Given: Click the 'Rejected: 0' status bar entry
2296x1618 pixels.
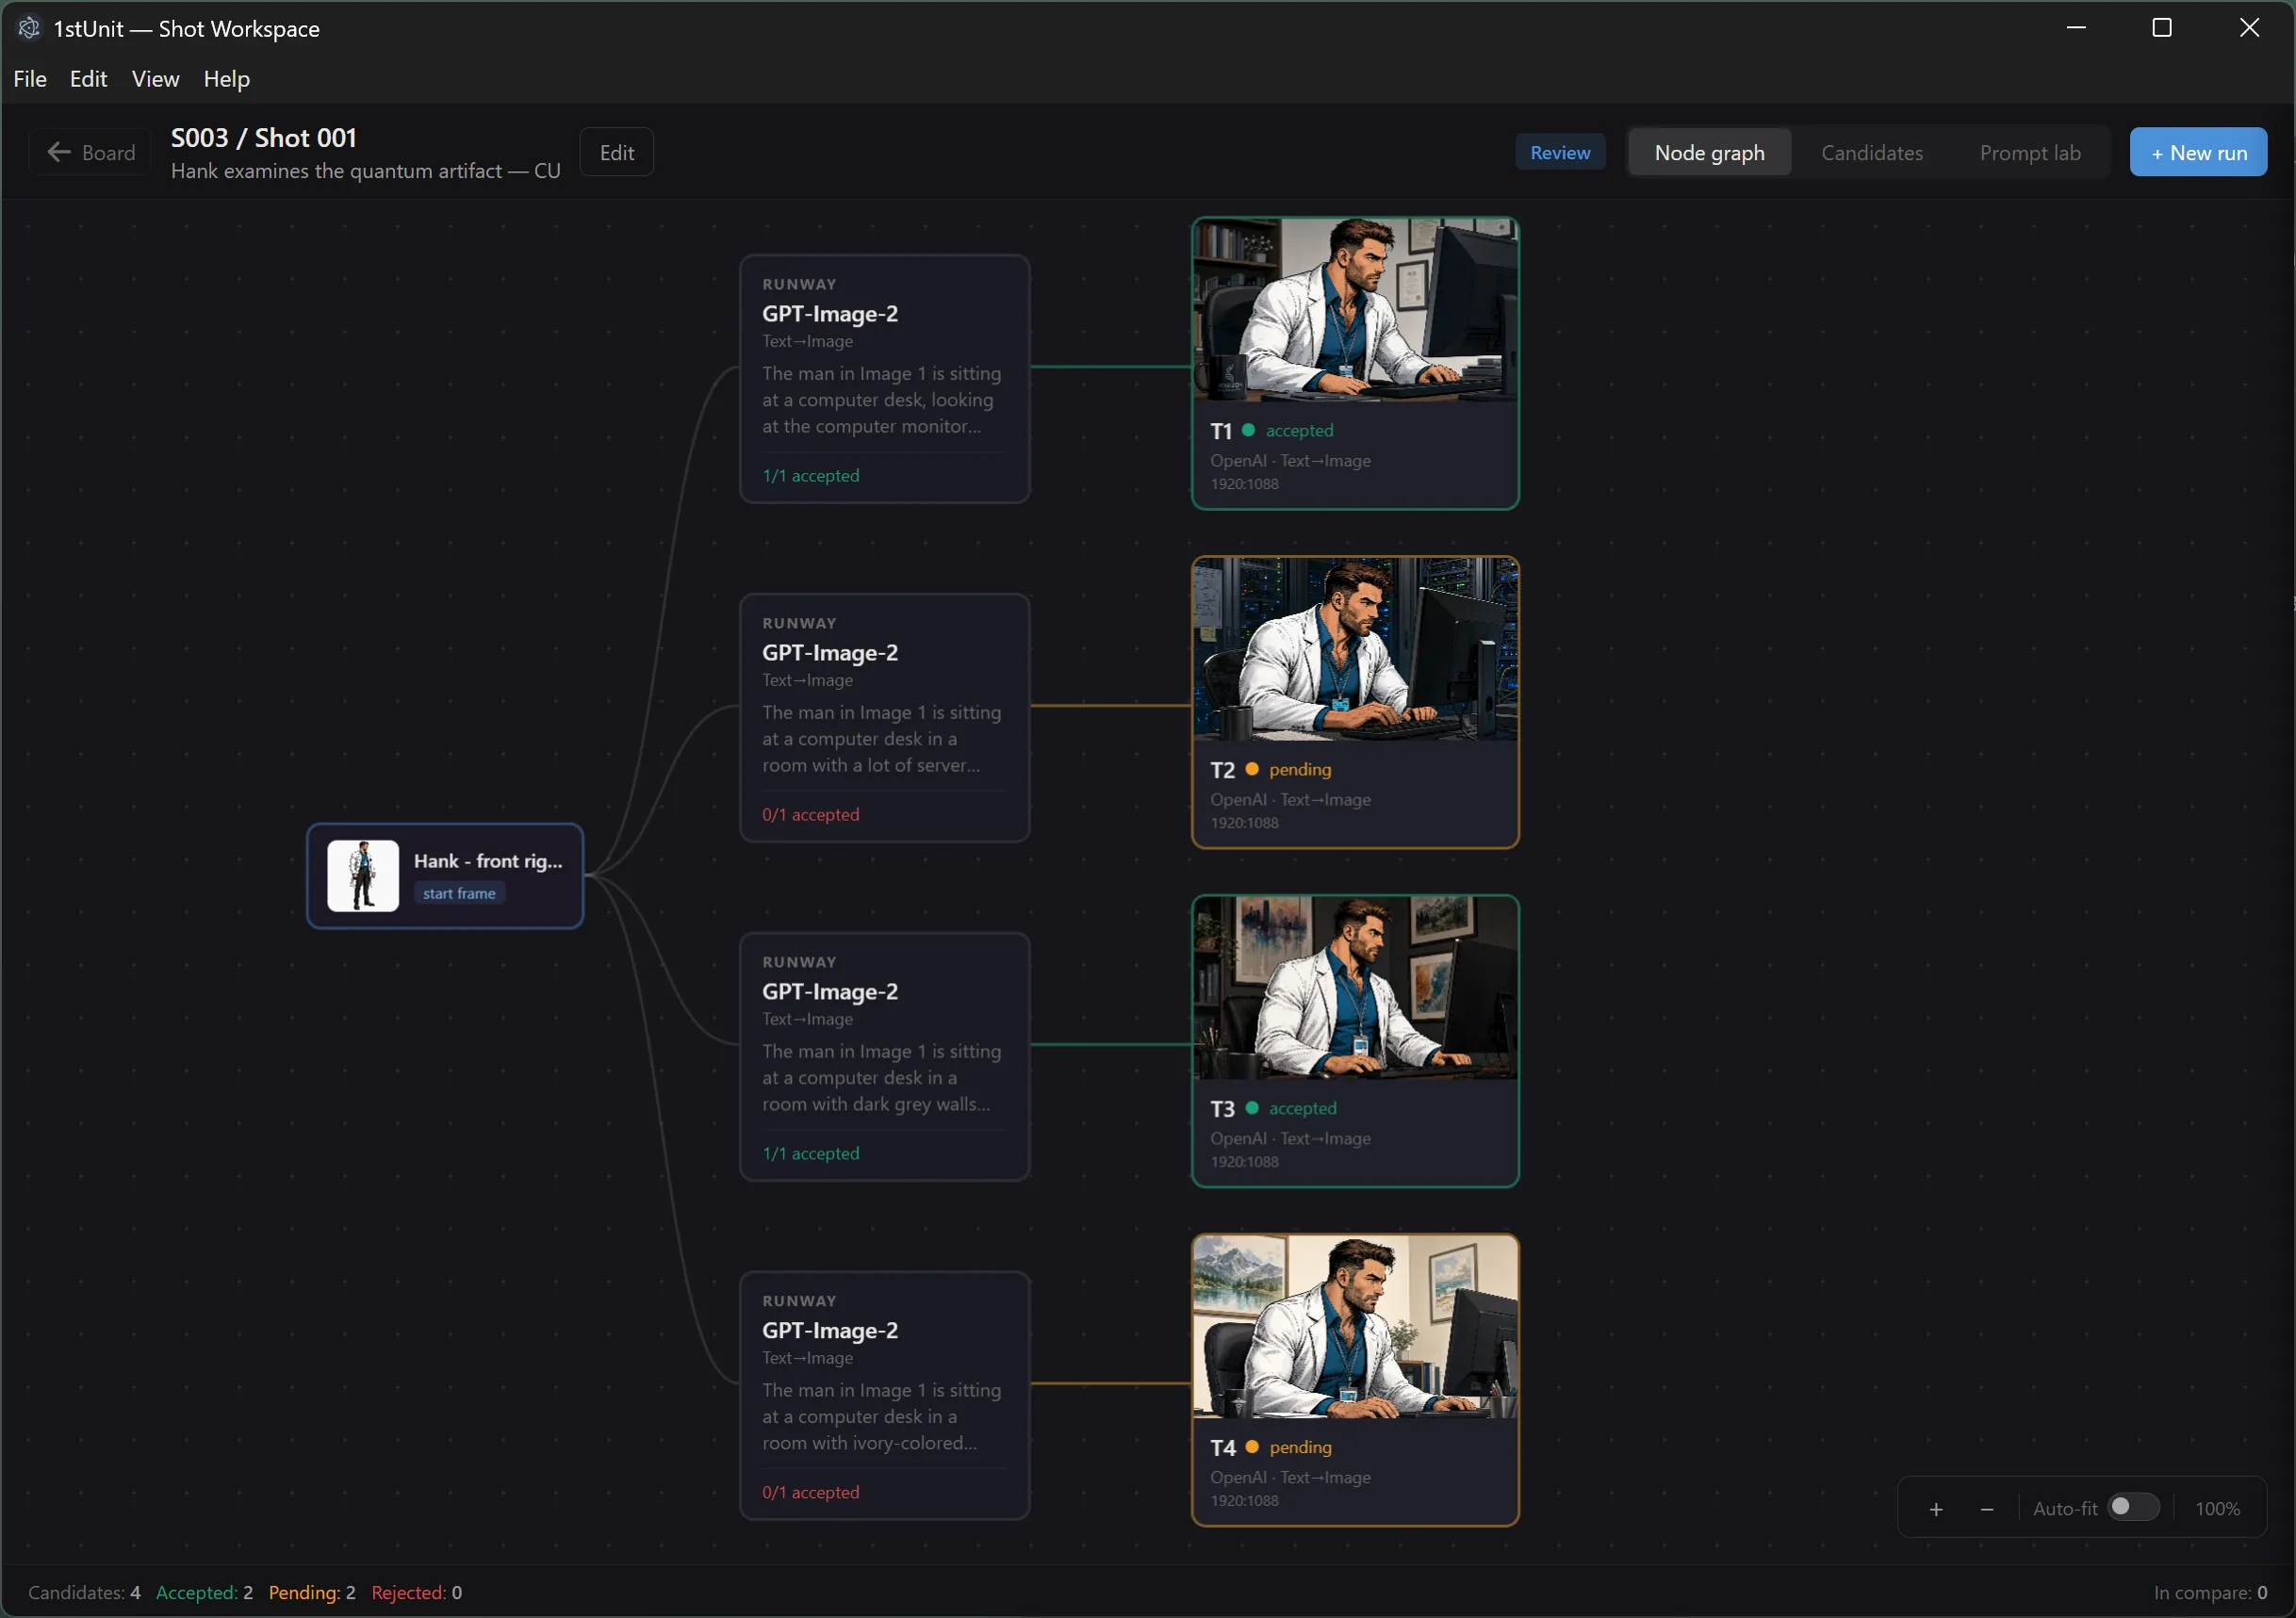Looking at the screenshot, I should [416, 1592].
